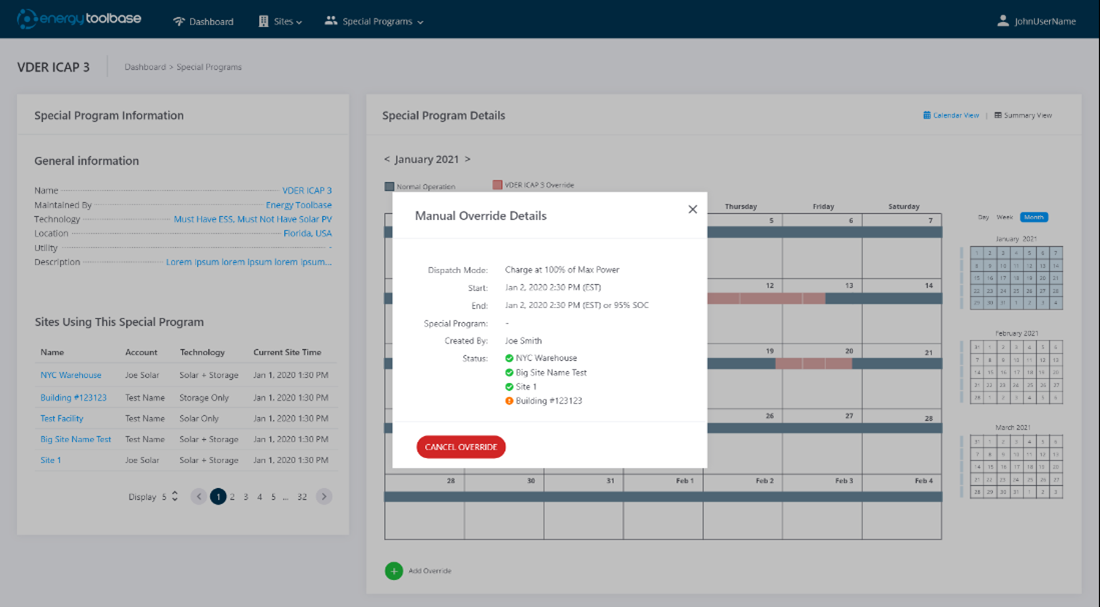This screenshot has width=1100, height=607.
Task: Click green check icon beside Big Site Name Test status
Action: pos(509,373)
